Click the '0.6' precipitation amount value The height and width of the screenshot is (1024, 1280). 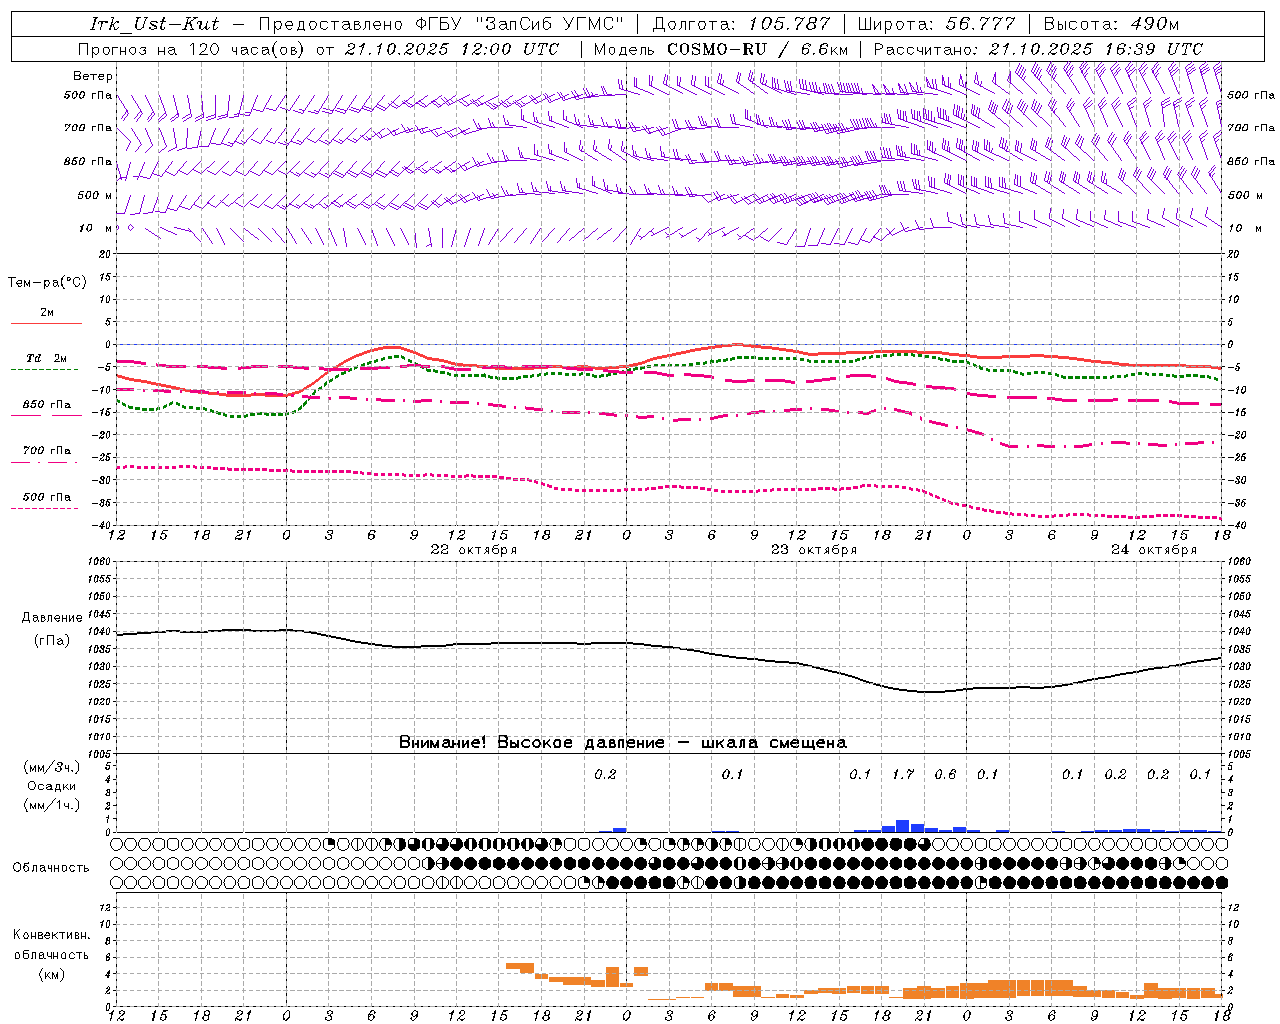(x=945, y=774)
